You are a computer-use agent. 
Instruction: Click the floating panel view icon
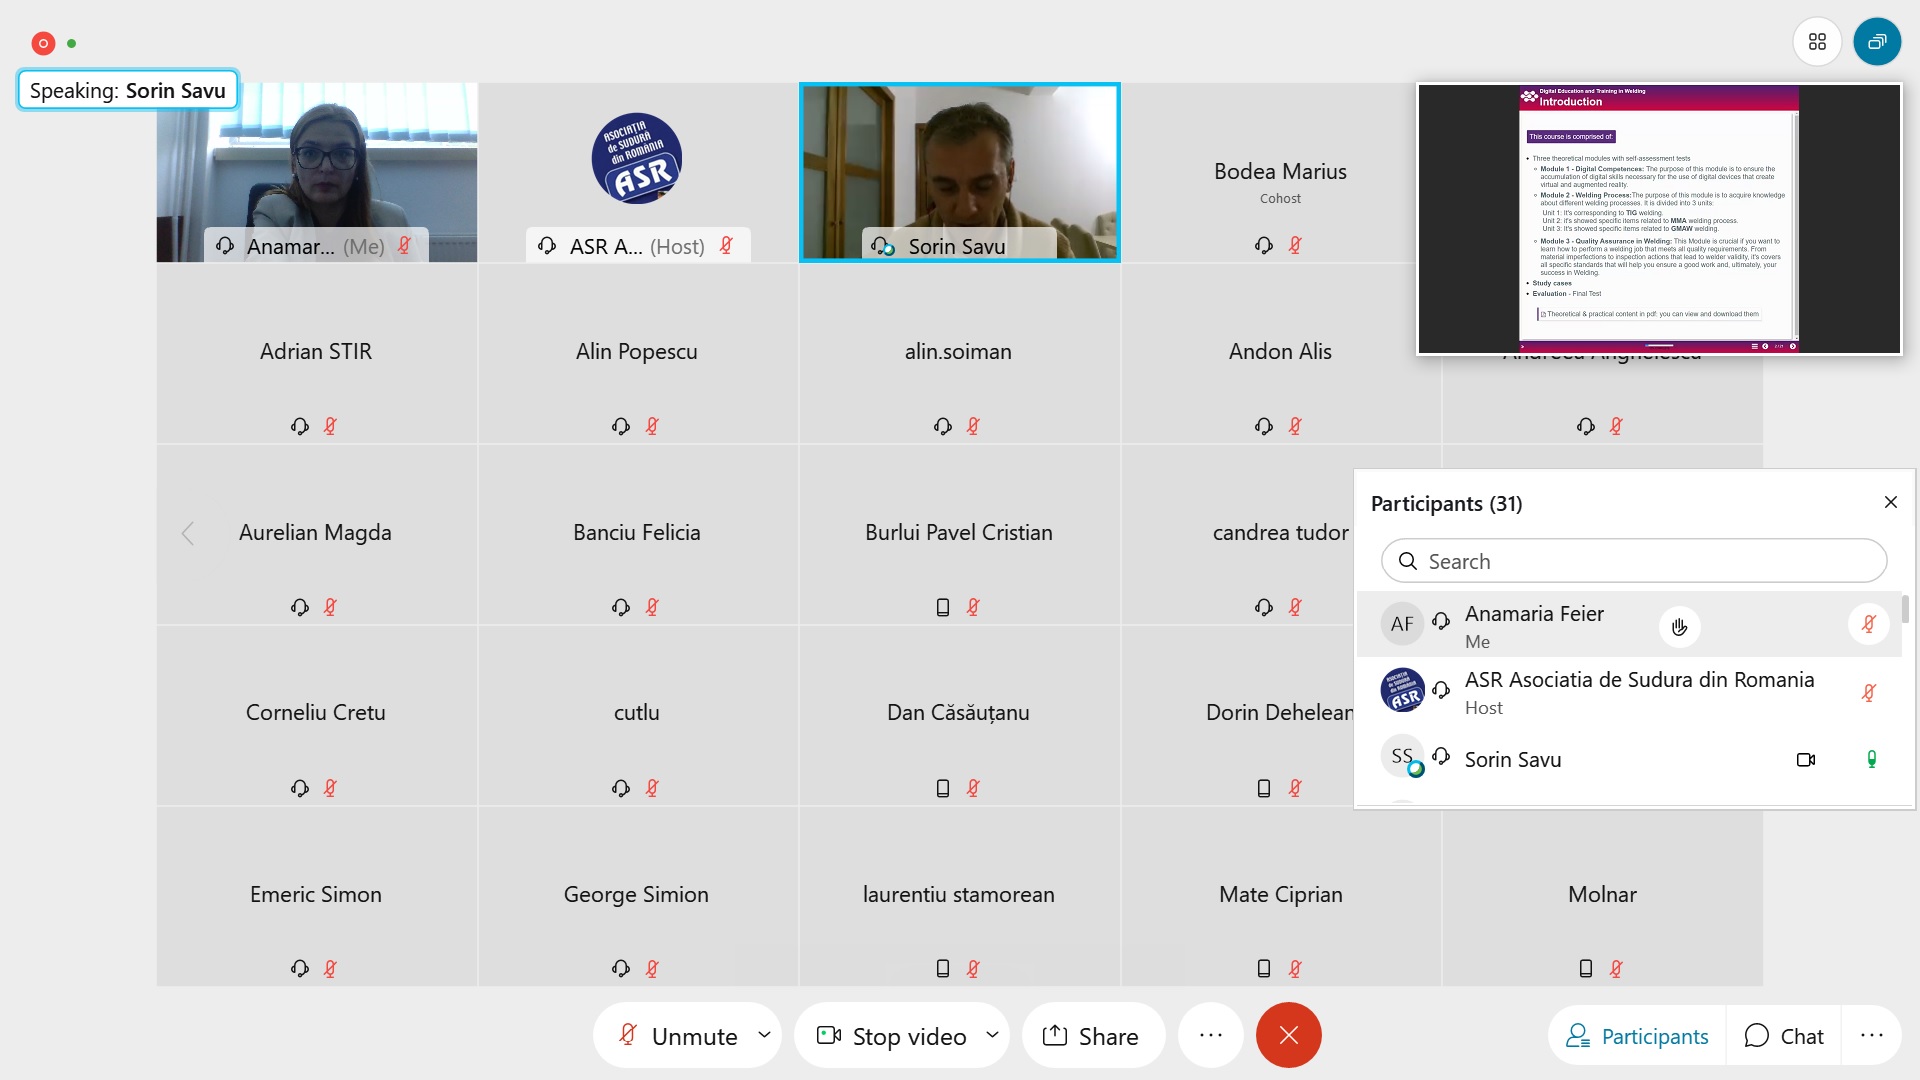click(1877, 42)
